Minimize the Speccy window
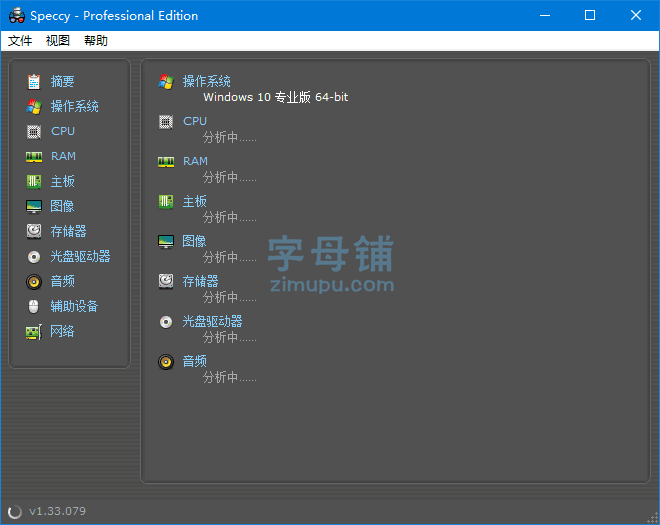 coord(545,15)
